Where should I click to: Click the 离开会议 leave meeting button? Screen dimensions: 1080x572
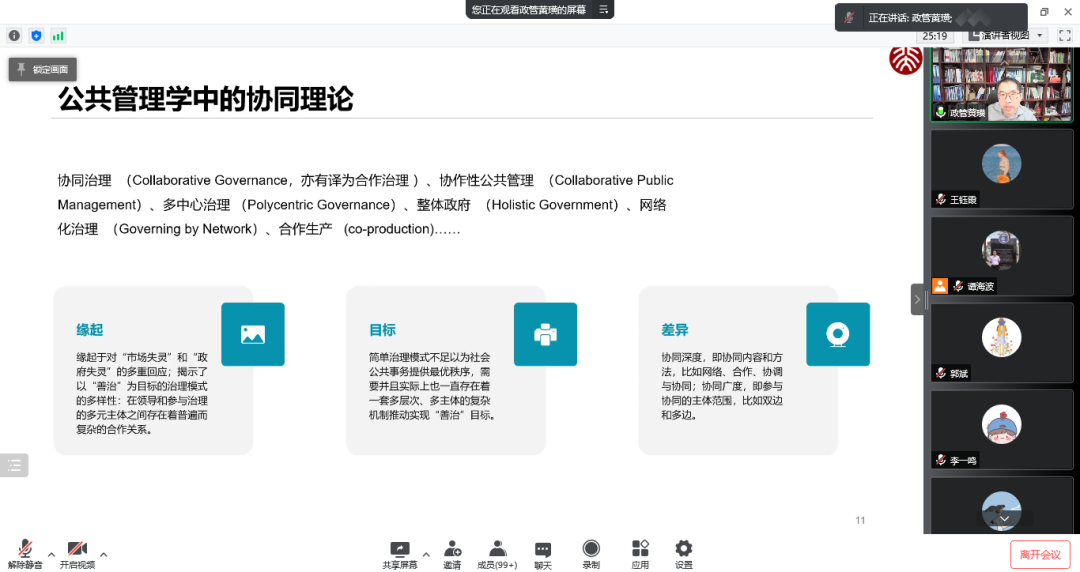coord(1040,554)
